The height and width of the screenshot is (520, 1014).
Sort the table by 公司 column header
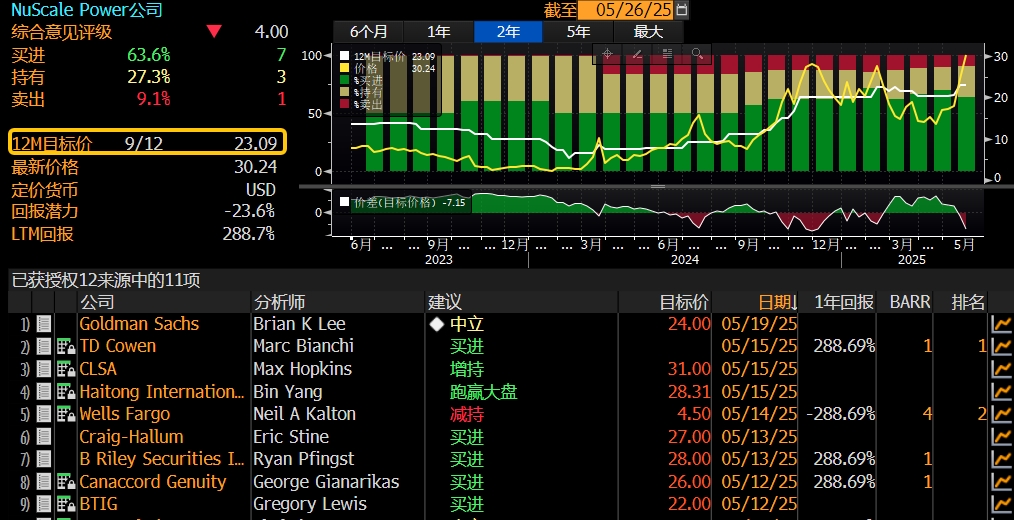point(98,302)
